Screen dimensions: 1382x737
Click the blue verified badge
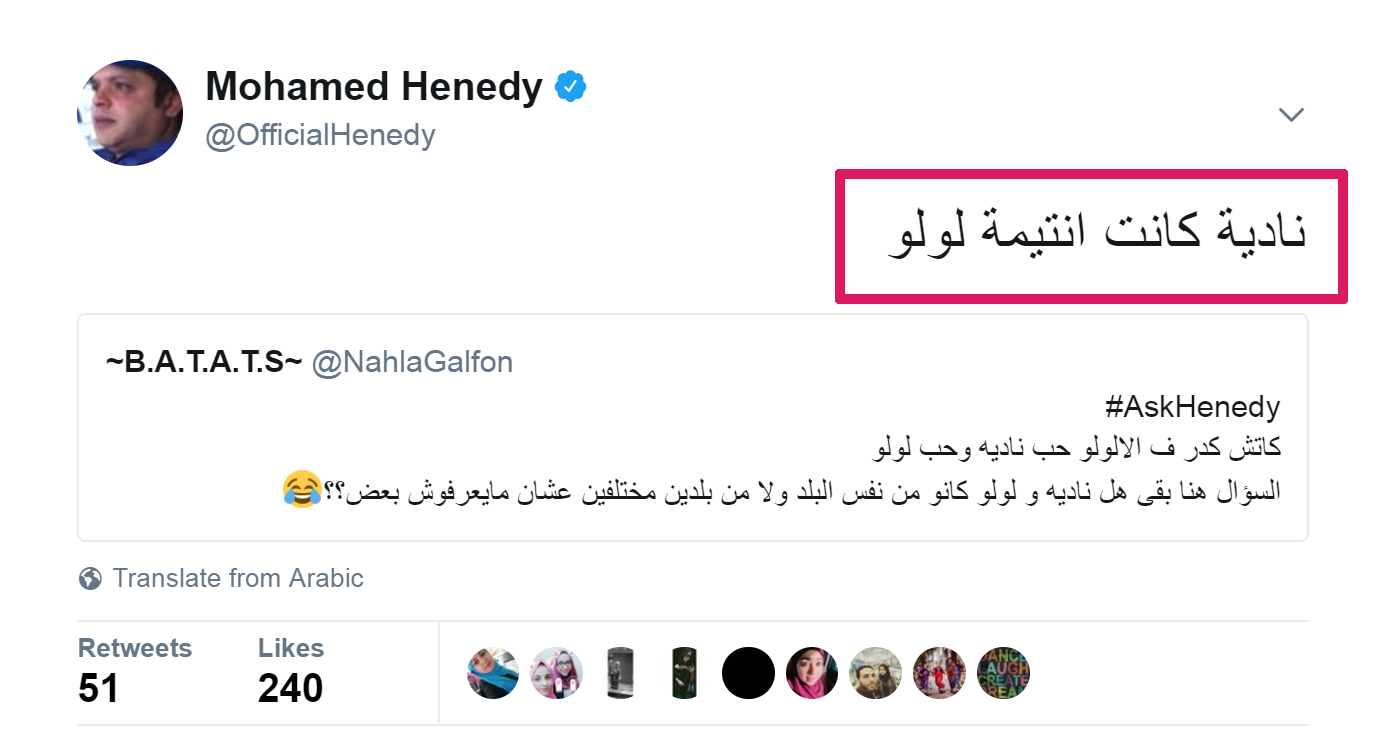coord(570,88)
